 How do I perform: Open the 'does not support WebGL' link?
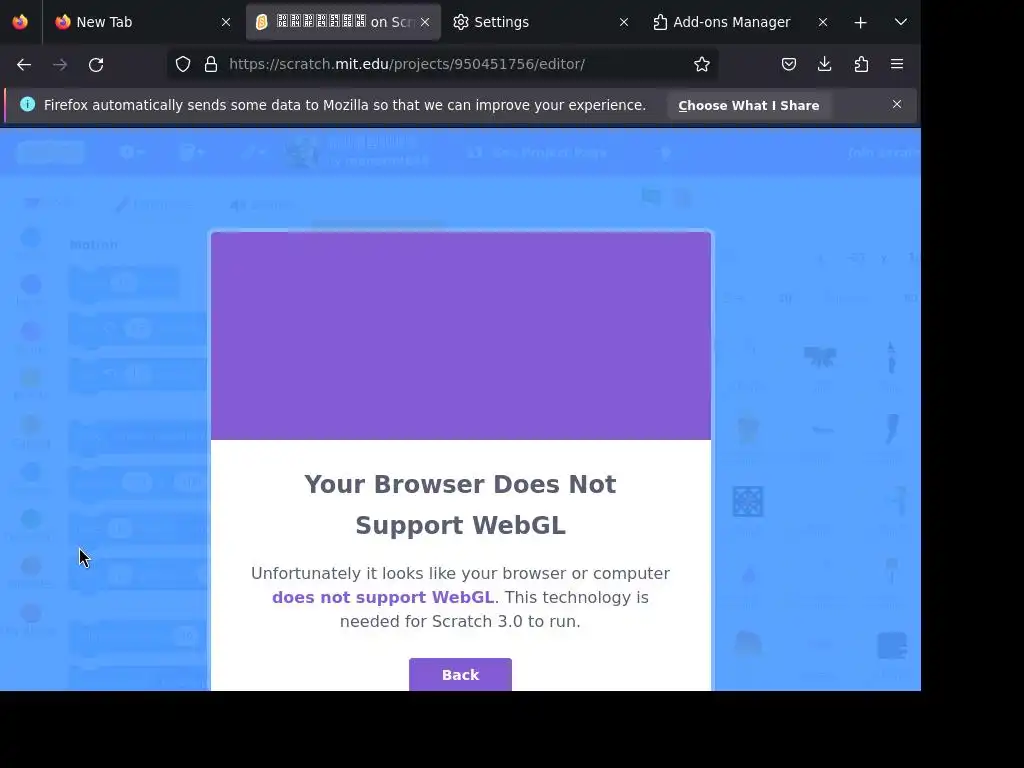pyautogui.click(x=383, y=598)
